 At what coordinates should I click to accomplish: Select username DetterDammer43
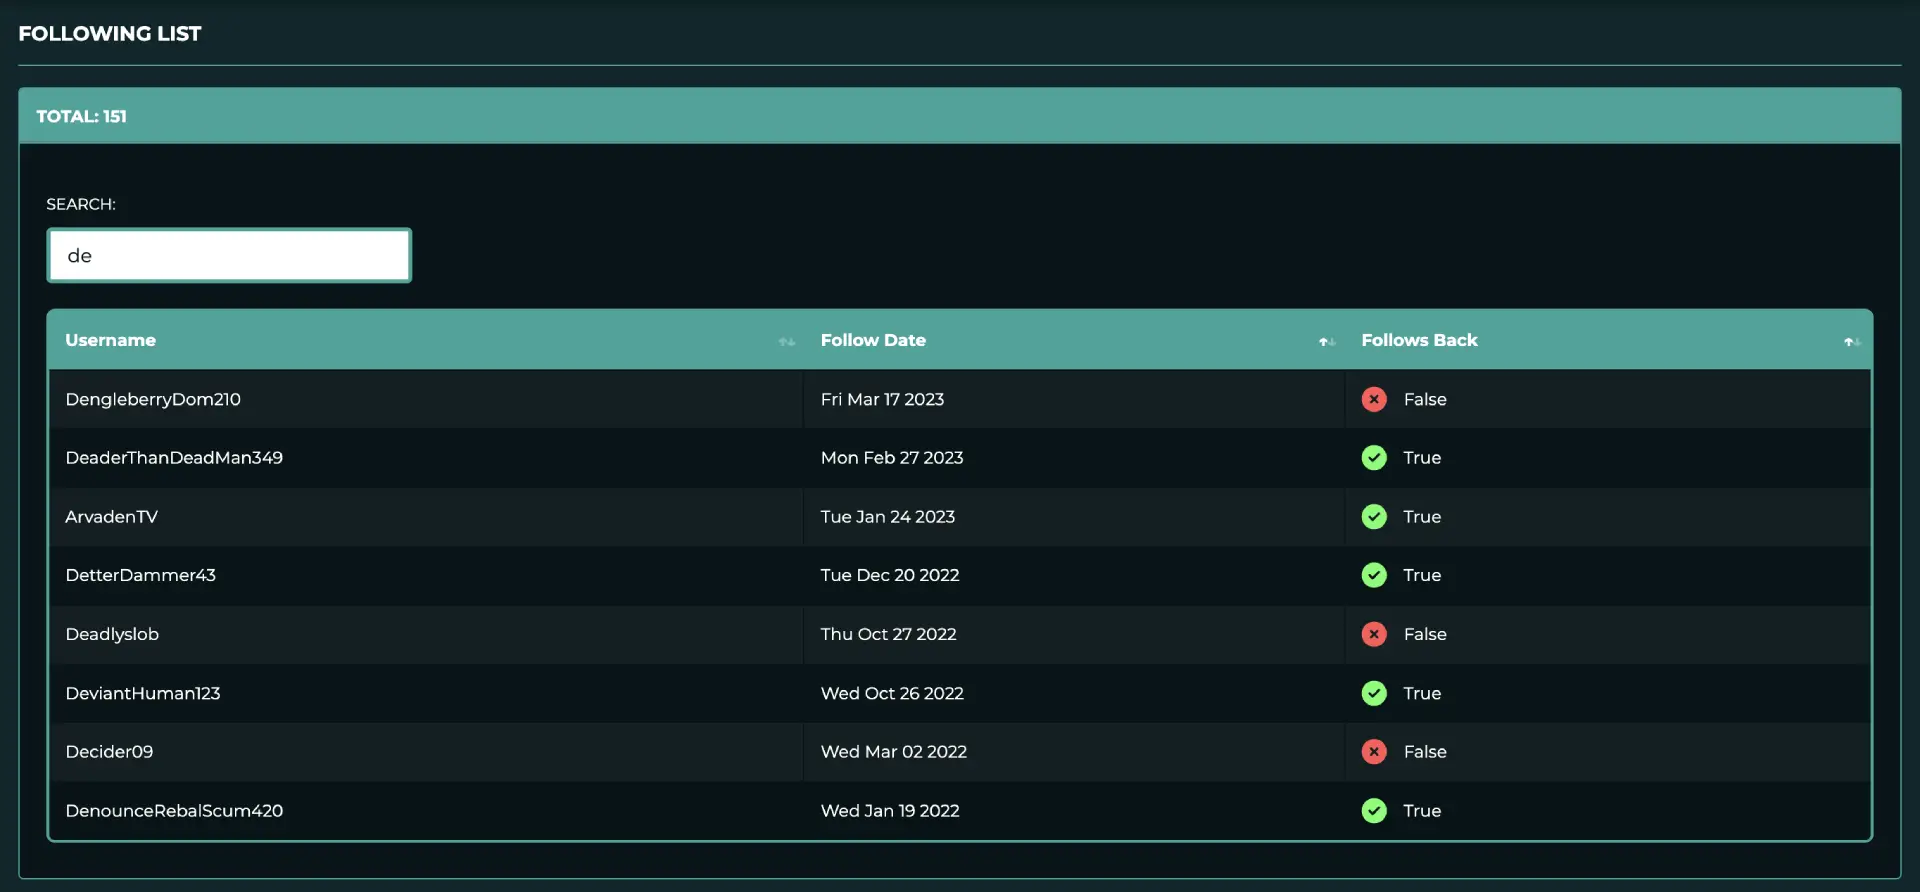[x=140, y=575]
